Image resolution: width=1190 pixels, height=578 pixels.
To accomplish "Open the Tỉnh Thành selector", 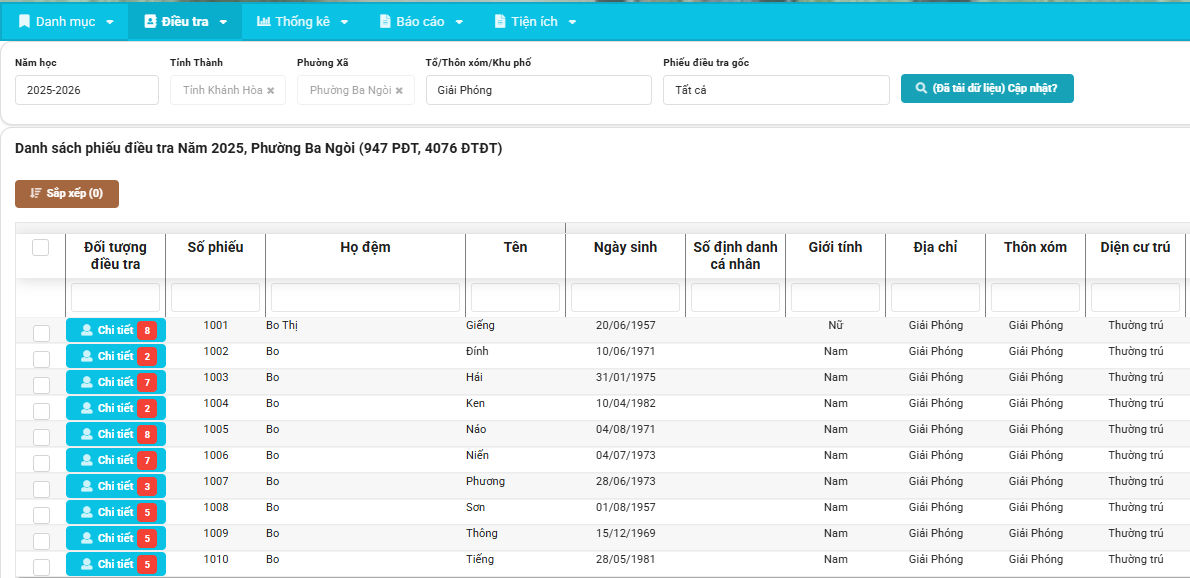I will pos(228,90).
